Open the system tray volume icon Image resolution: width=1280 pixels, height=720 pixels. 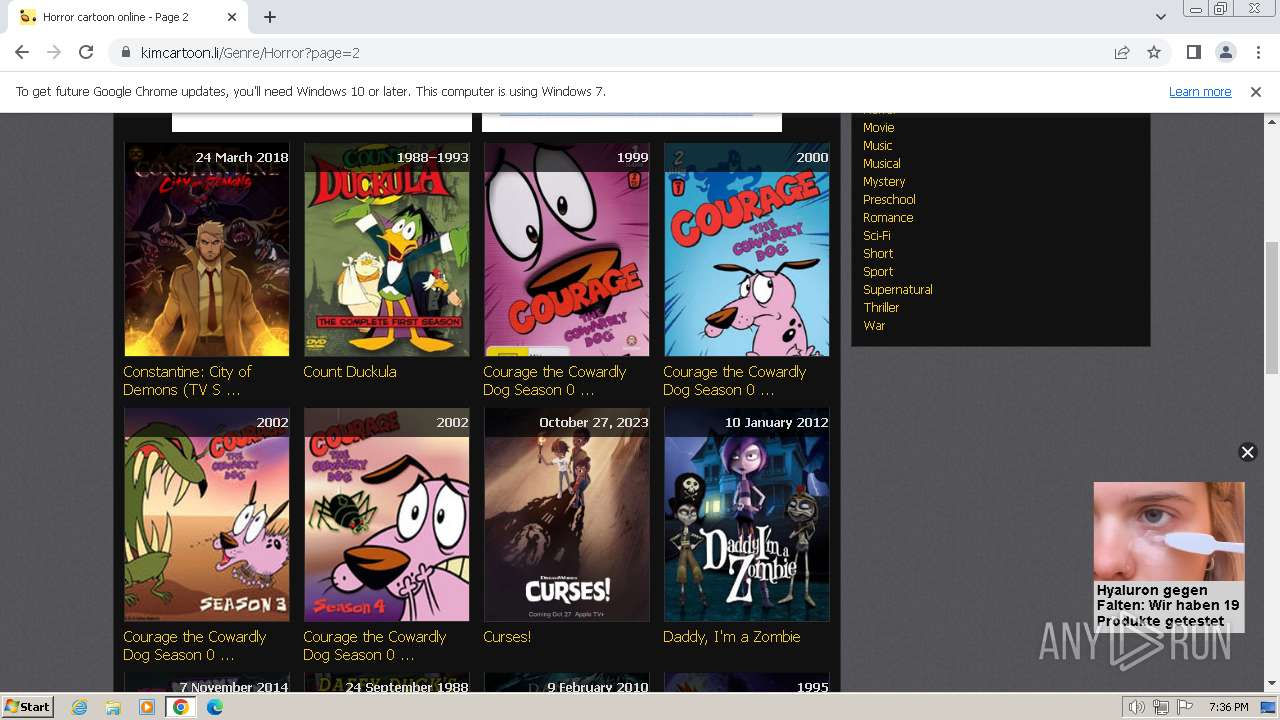1137,707
